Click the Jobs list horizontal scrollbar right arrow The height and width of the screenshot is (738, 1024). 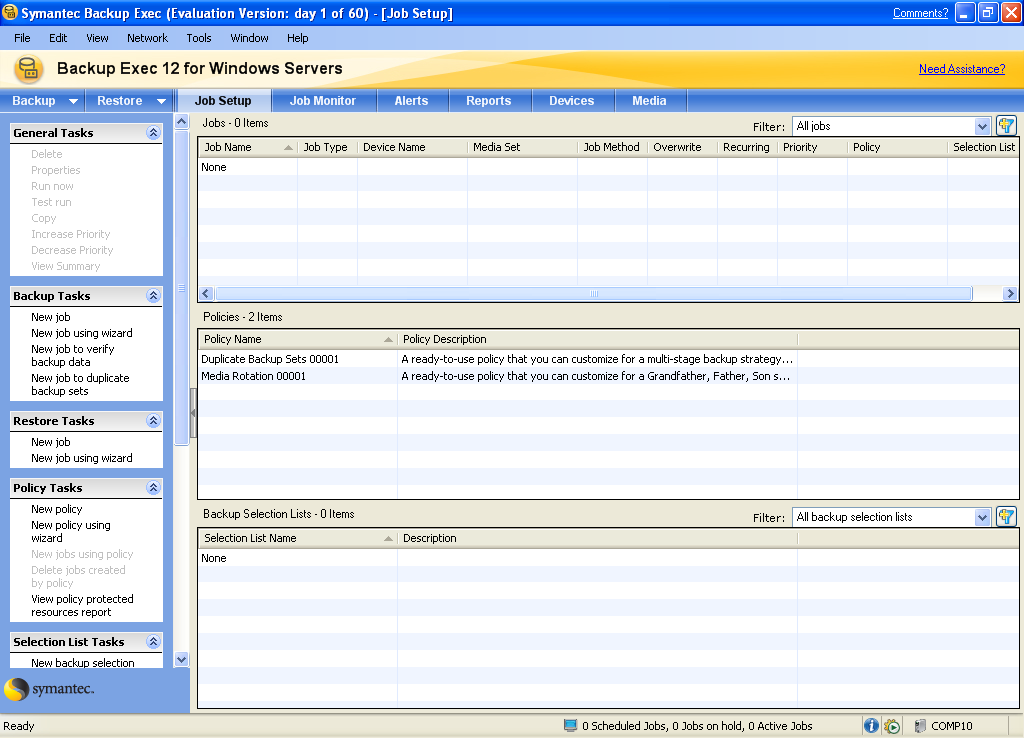(x=1010, y=294)
